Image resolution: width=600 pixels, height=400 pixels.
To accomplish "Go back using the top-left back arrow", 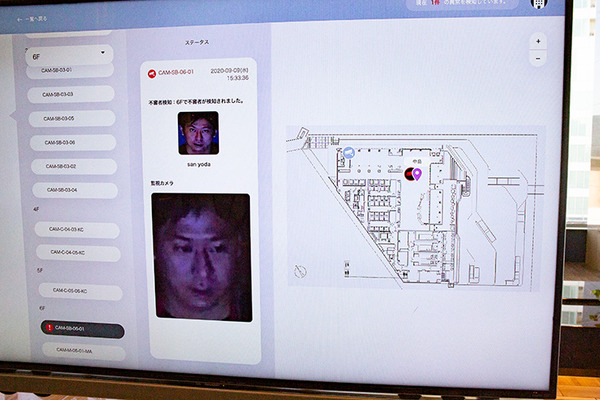I will click(19, 19).
